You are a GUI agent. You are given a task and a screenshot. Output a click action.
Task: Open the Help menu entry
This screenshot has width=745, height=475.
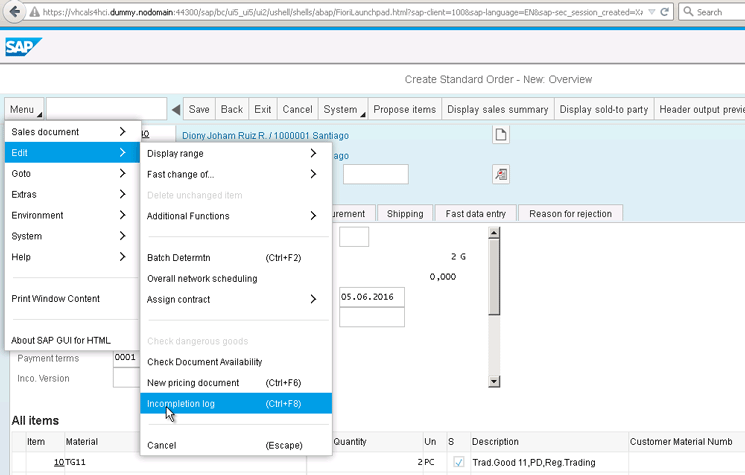(x=72, y=257)
